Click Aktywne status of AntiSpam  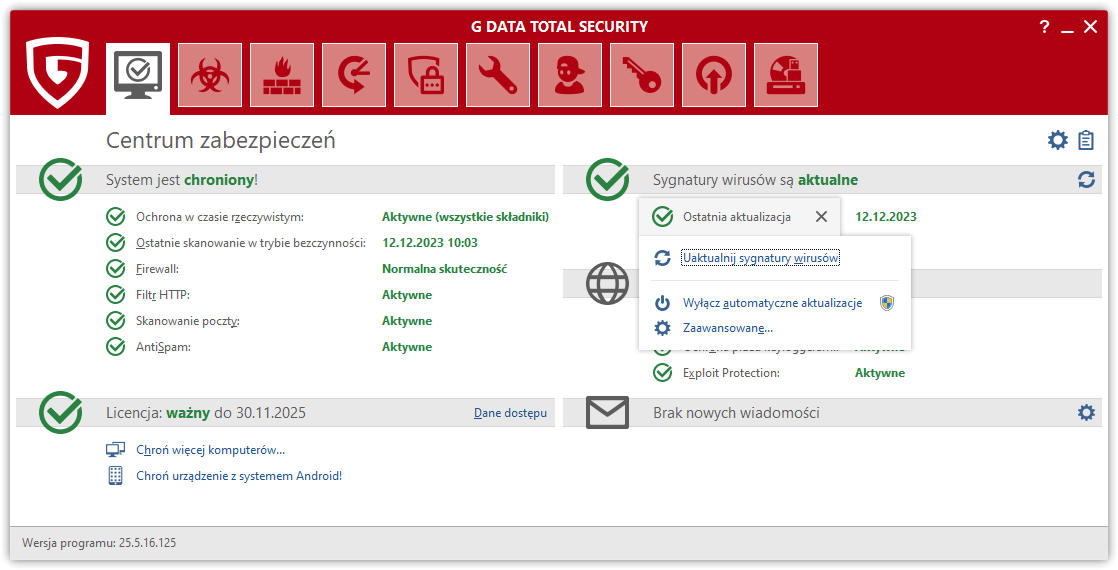[406, 347]
